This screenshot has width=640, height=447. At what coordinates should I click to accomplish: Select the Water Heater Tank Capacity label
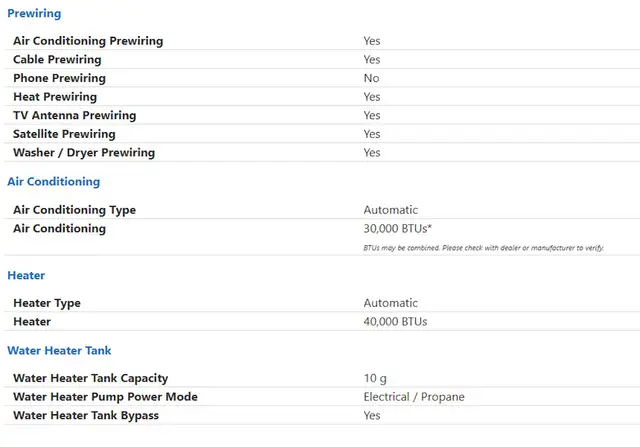(91, 378)
